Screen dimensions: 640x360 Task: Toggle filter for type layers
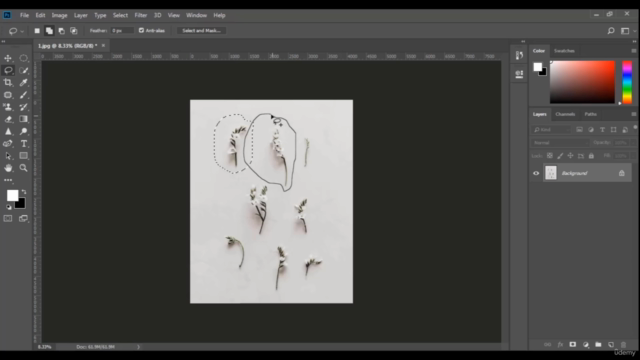(x=602, y=129)
